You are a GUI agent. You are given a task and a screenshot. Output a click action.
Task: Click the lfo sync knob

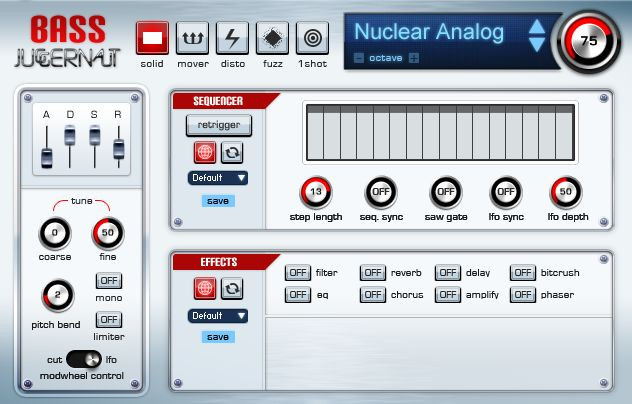click(506, 192)
